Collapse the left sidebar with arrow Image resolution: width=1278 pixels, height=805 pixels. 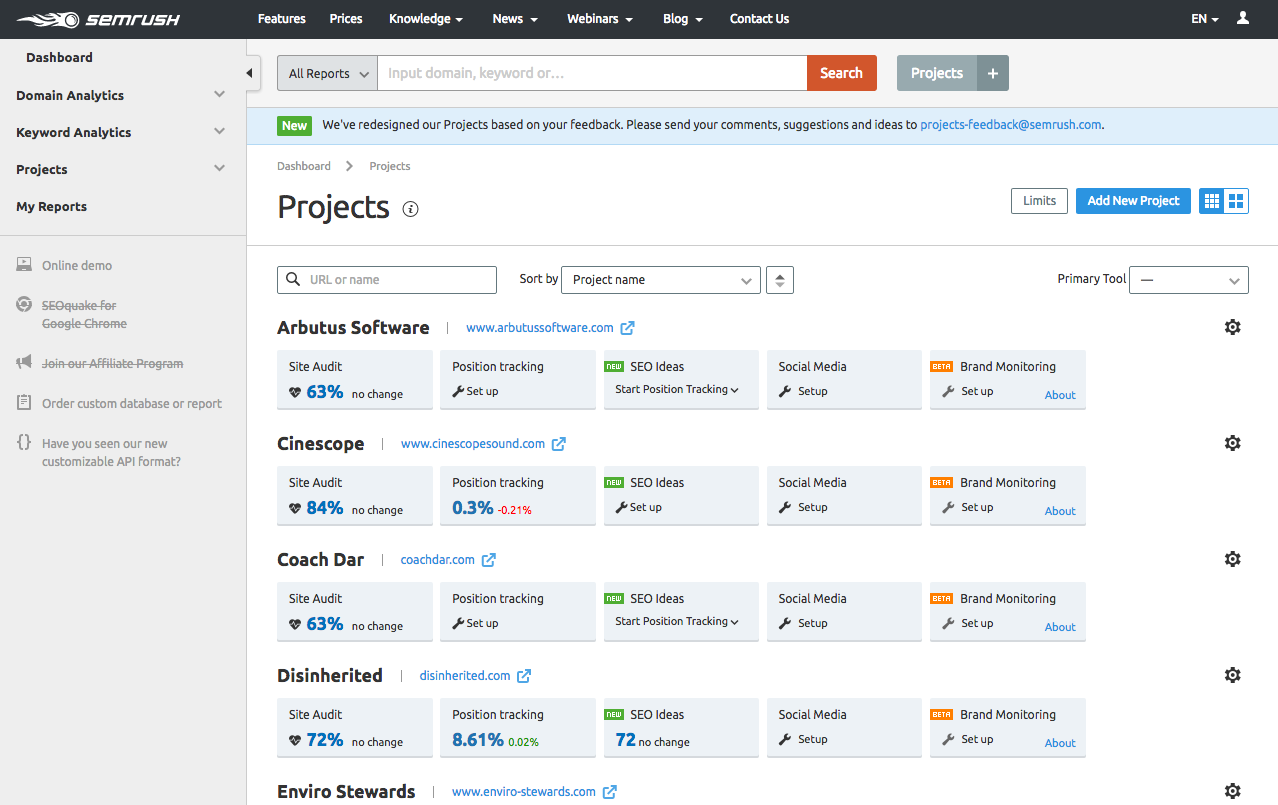pos(250,73)
